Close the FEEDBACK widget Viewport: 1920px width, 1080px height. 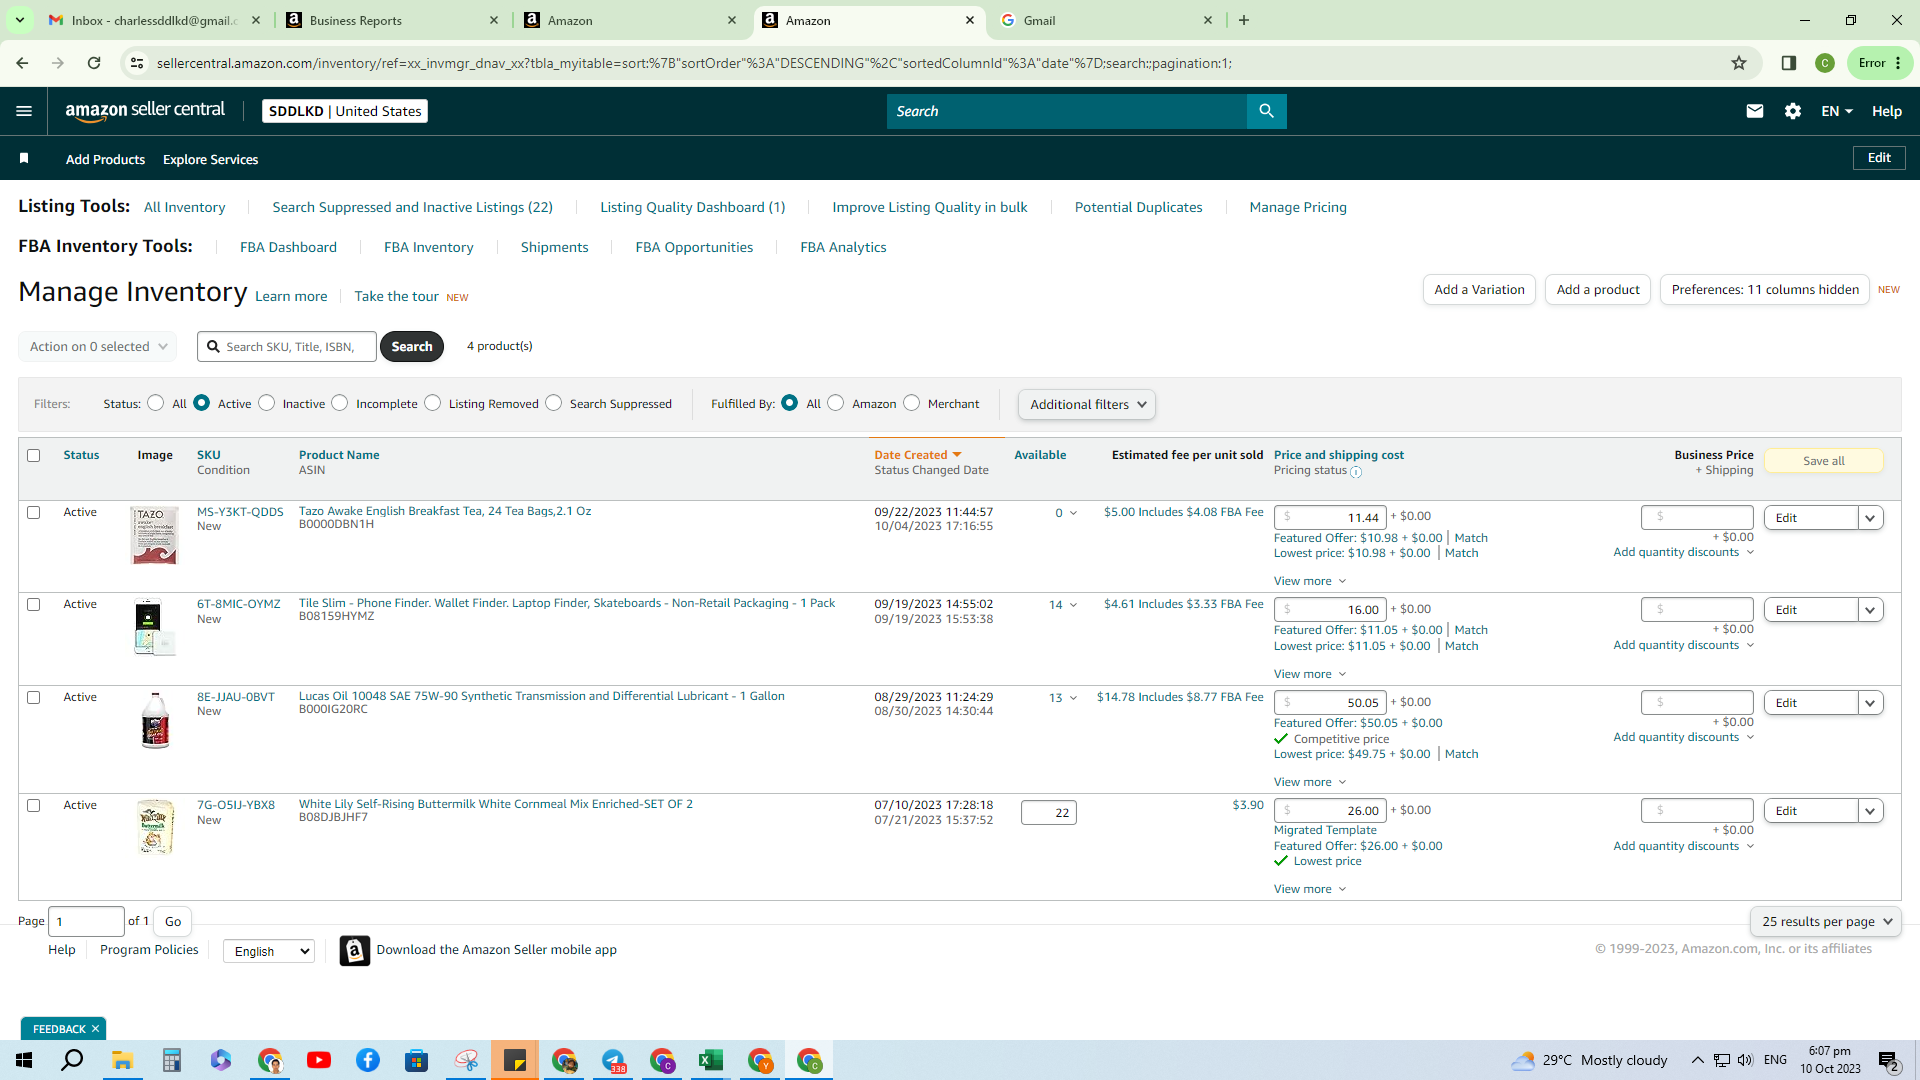[x=95, y=1029]
